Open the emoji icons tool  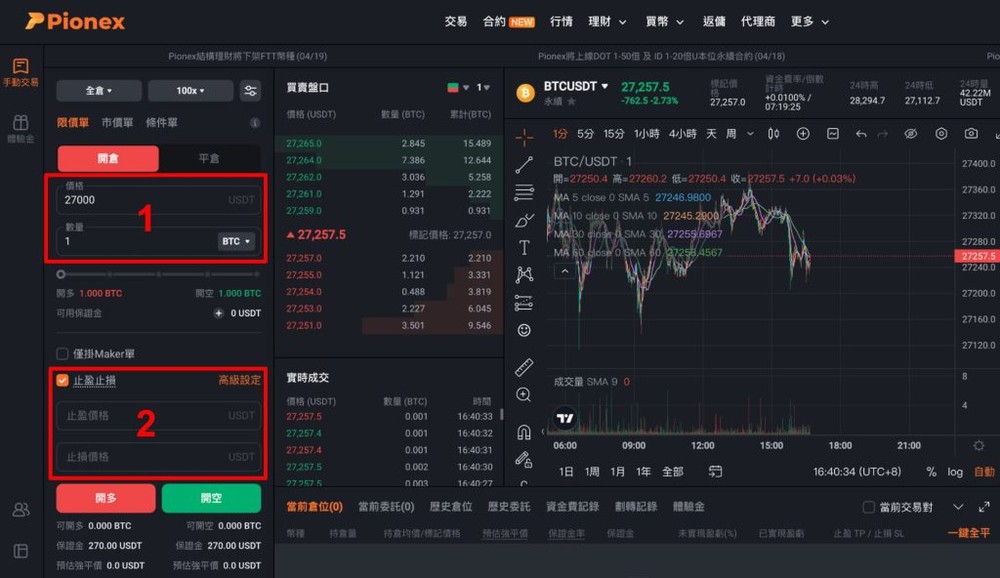click(x=524, y=330)
